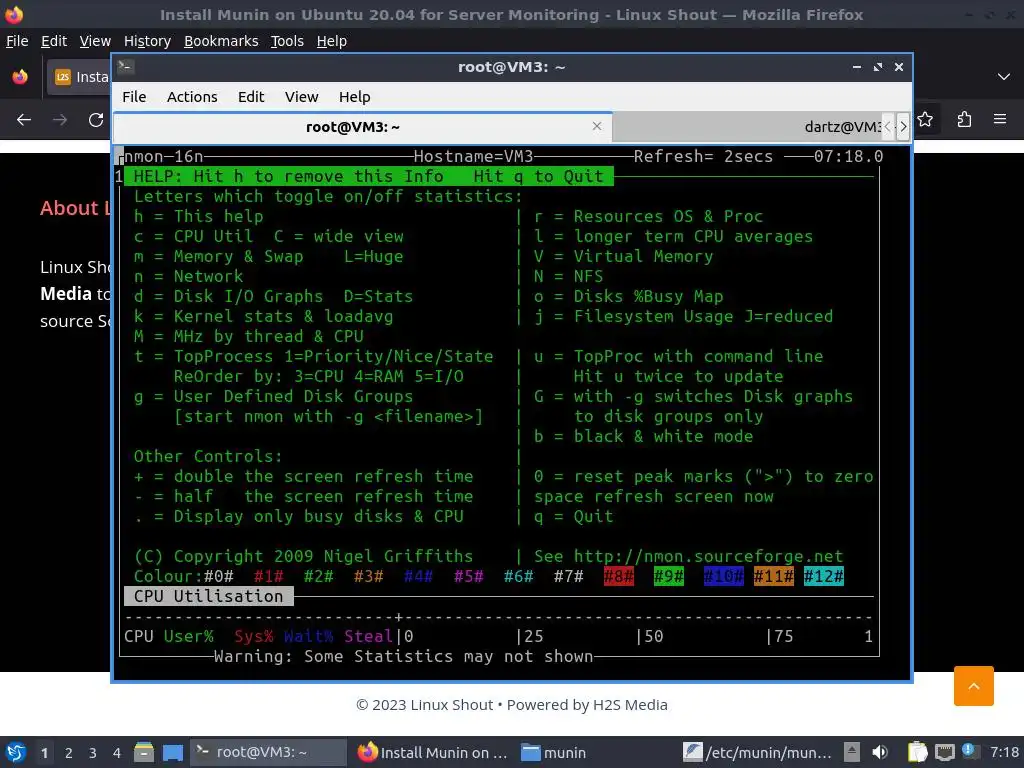Go back in Firefox
This screenshot has width=1024, height=768.
point(24,120)
